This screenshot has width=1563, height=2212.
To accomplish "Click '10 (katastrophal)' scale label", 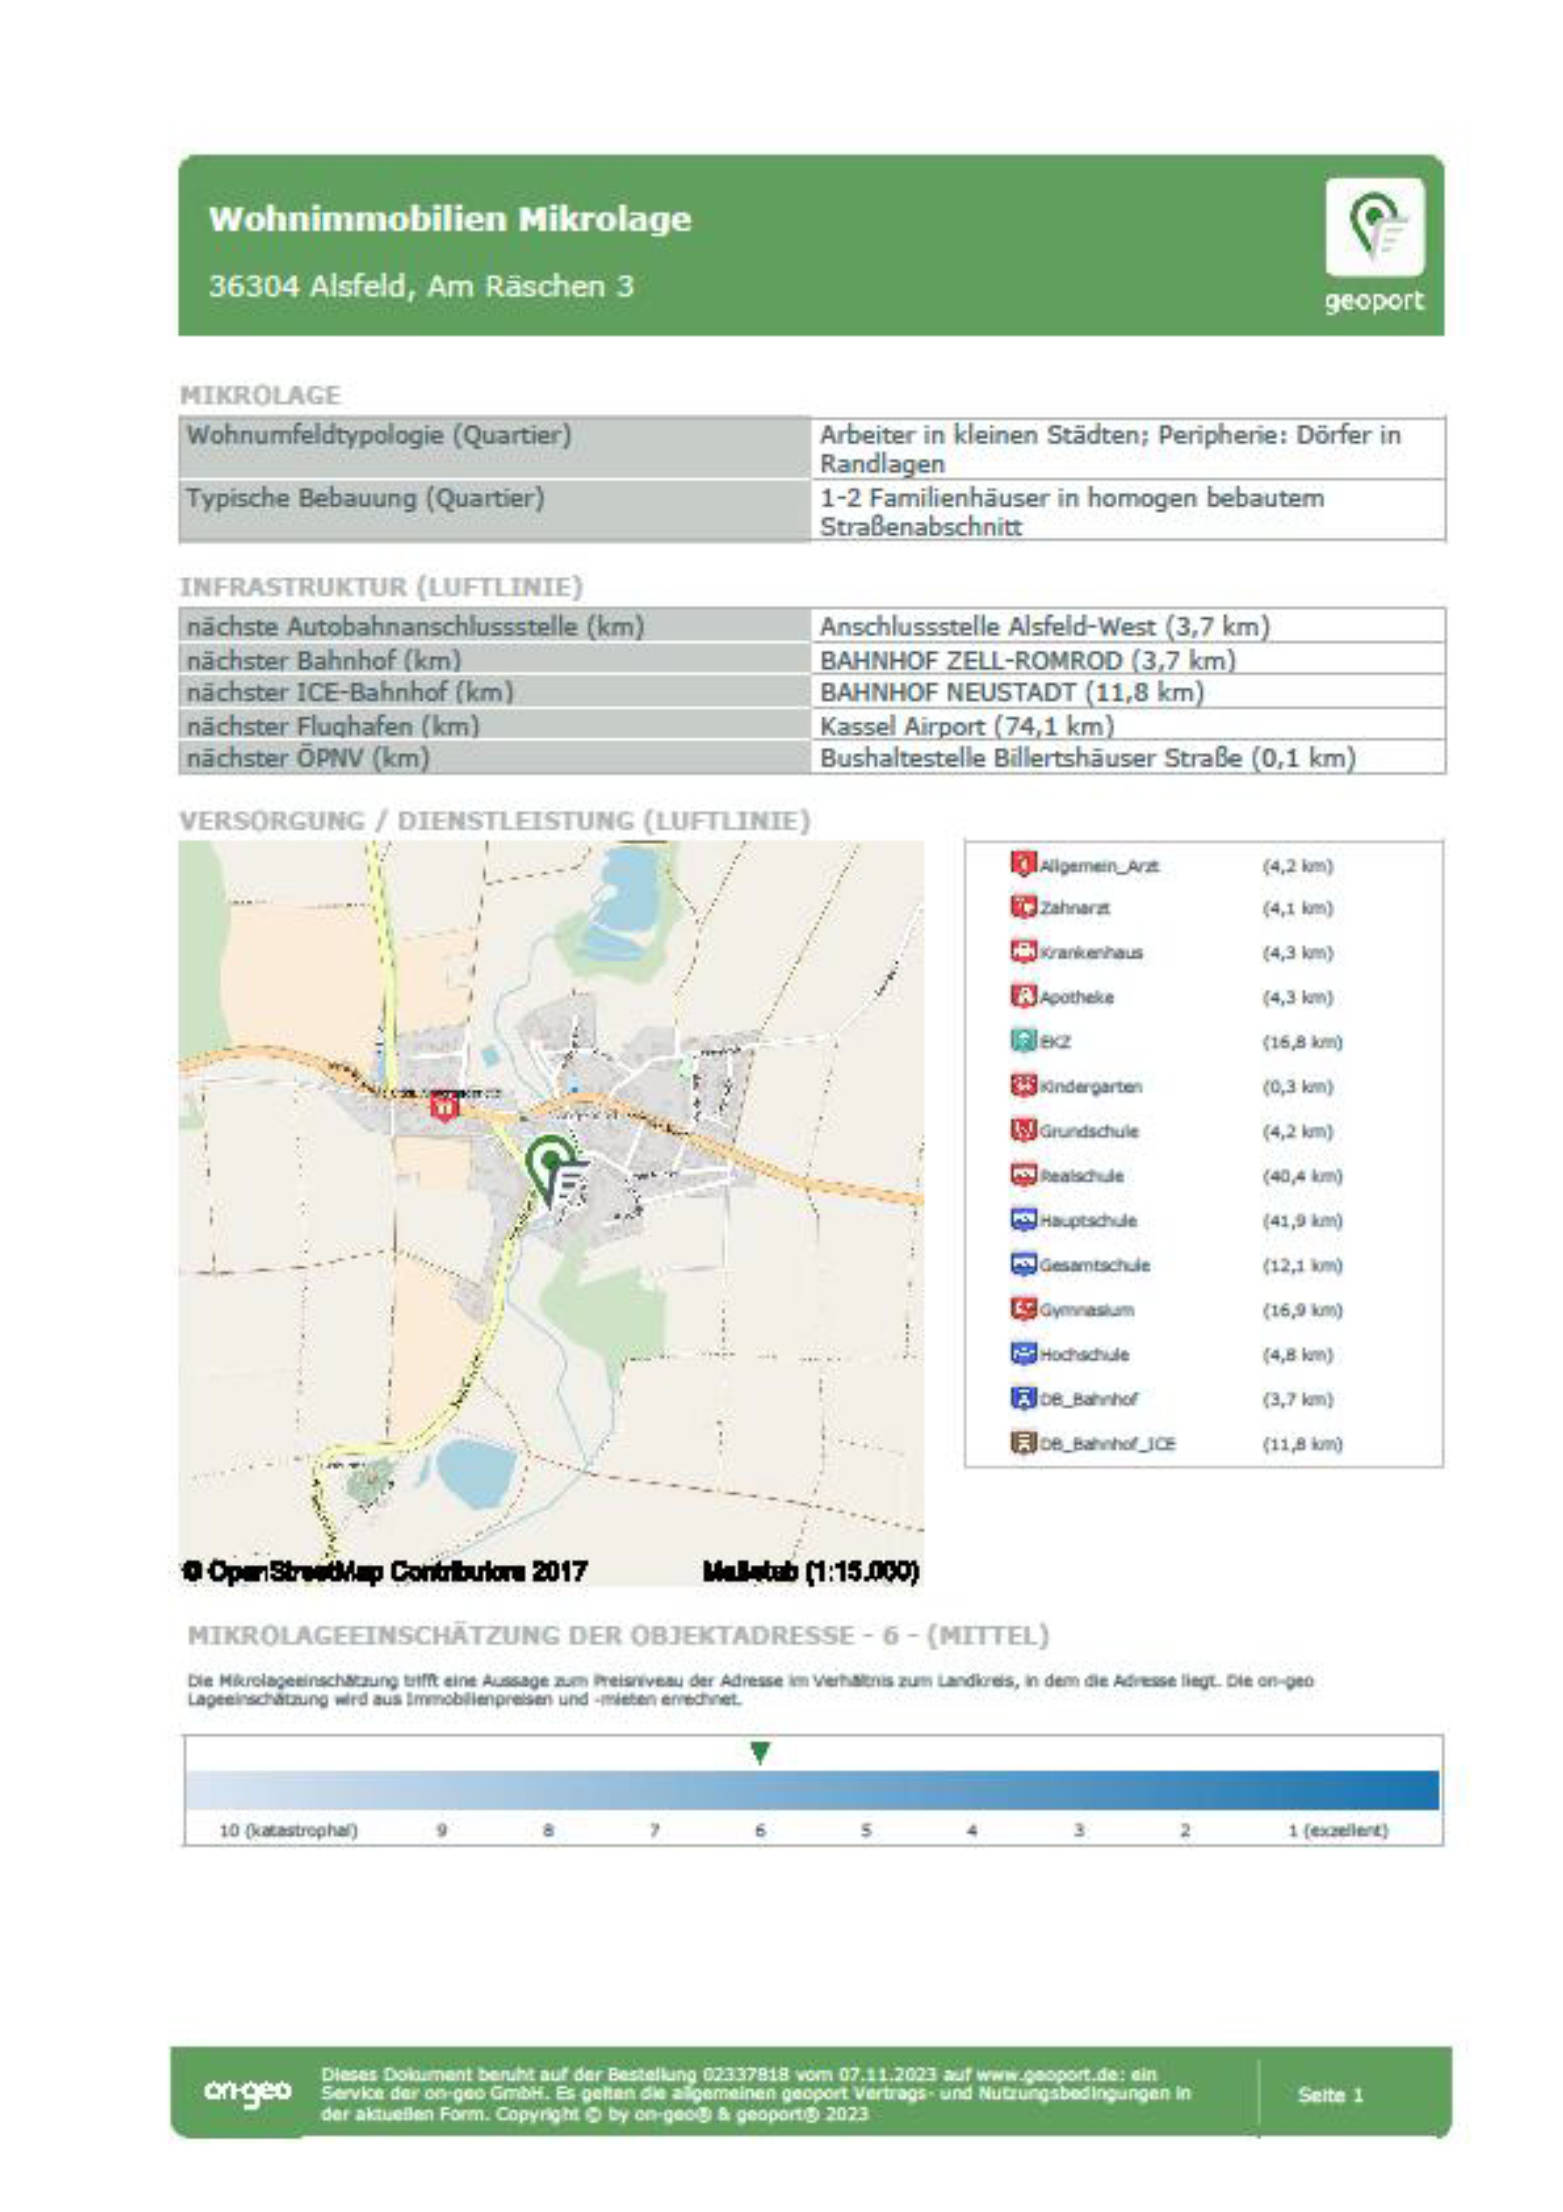I will [288, 1830].
